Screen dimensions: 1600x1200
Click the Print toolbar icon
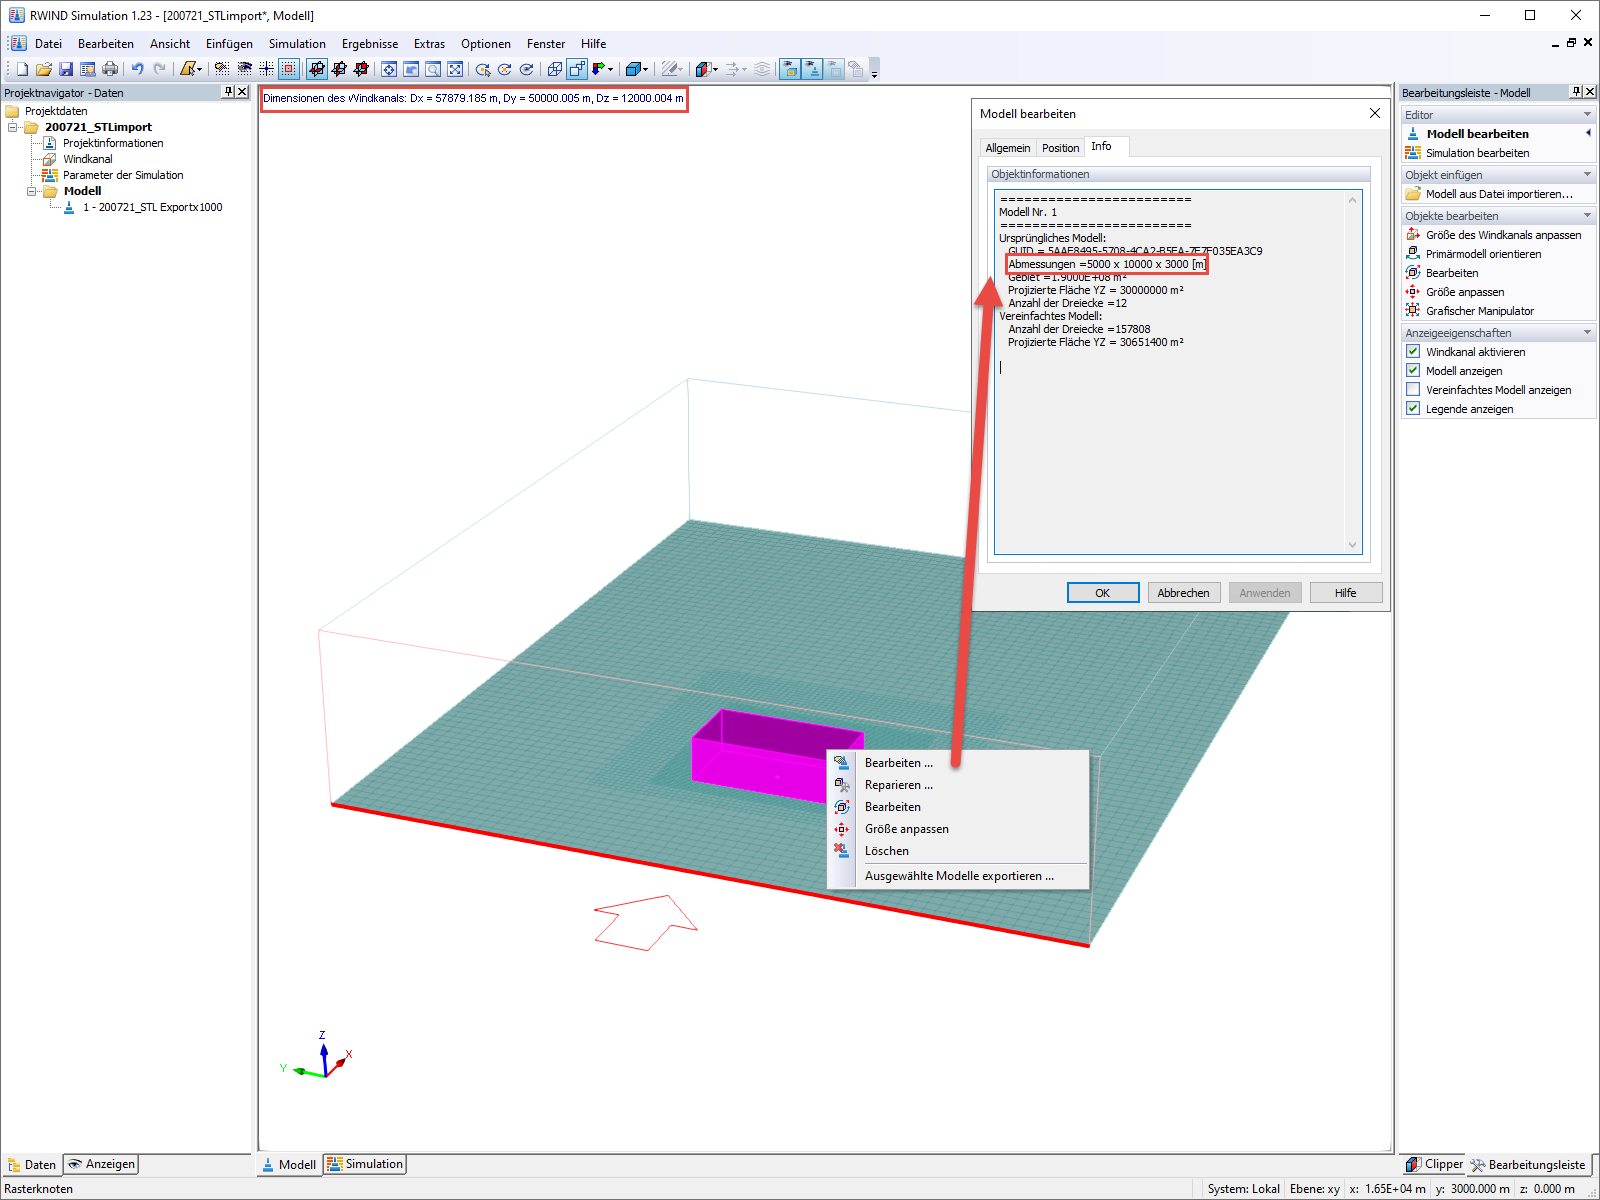click(110, 69)
